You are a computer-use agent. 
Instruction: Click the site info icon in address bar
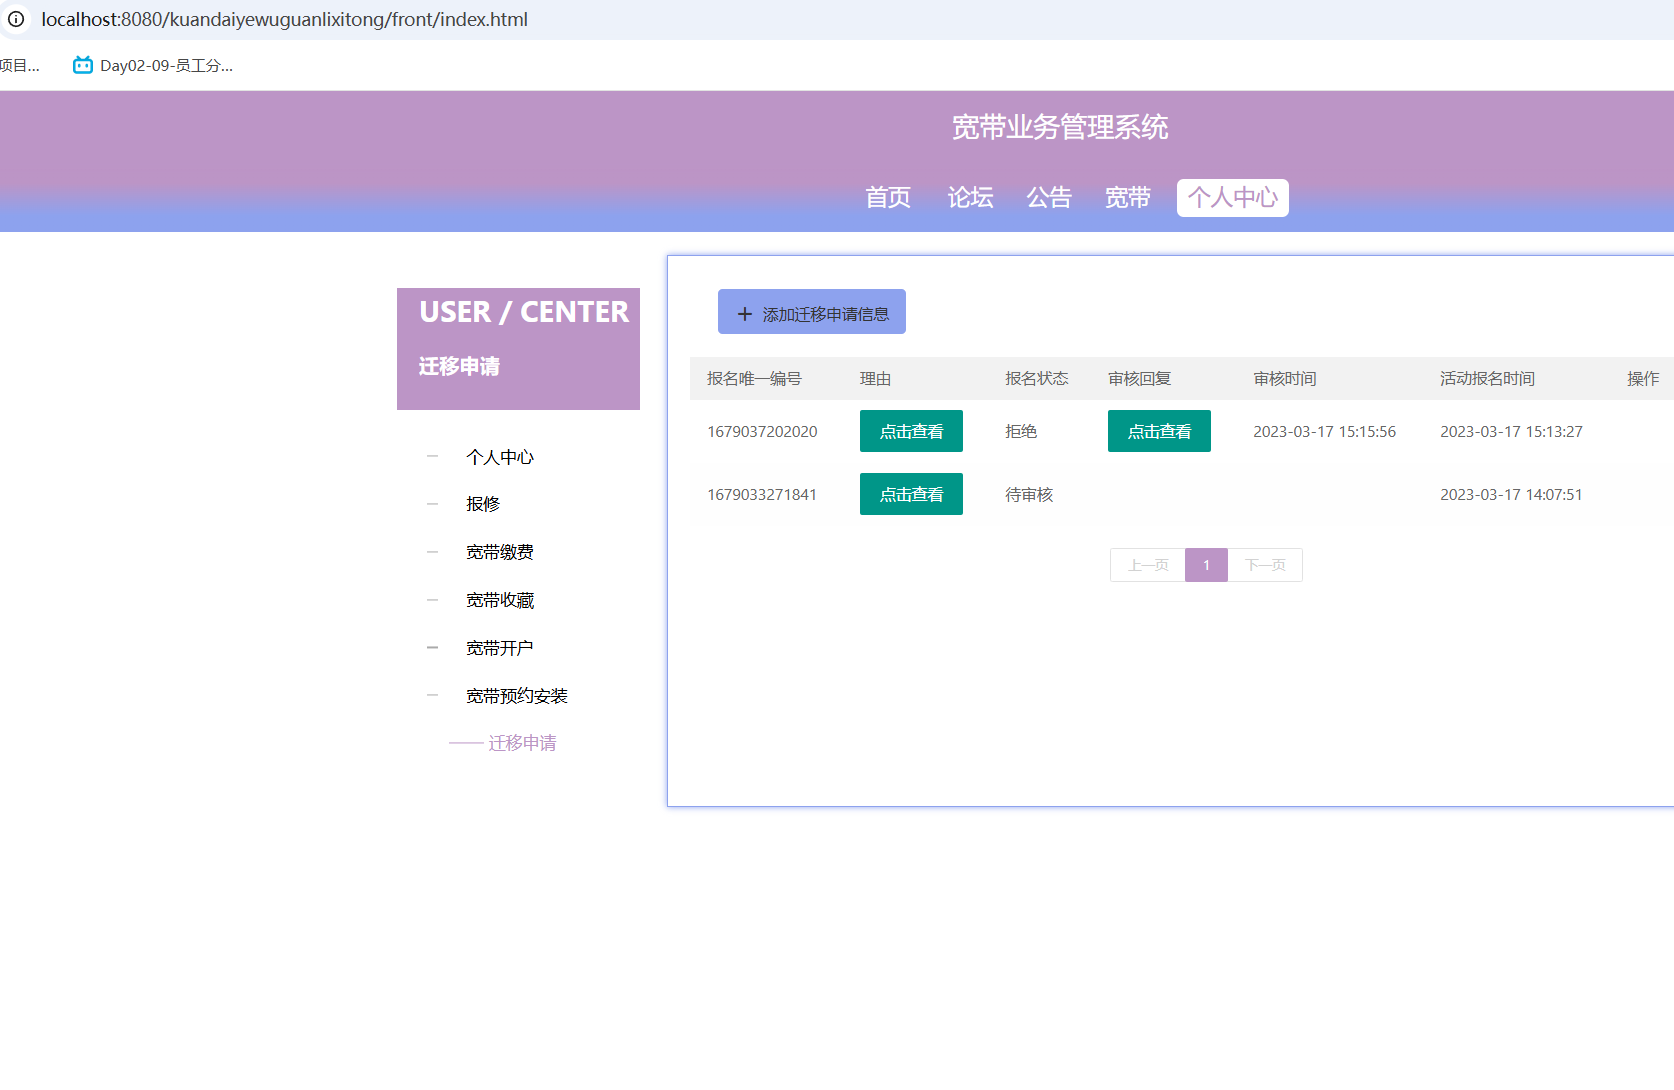coord(16,19)
